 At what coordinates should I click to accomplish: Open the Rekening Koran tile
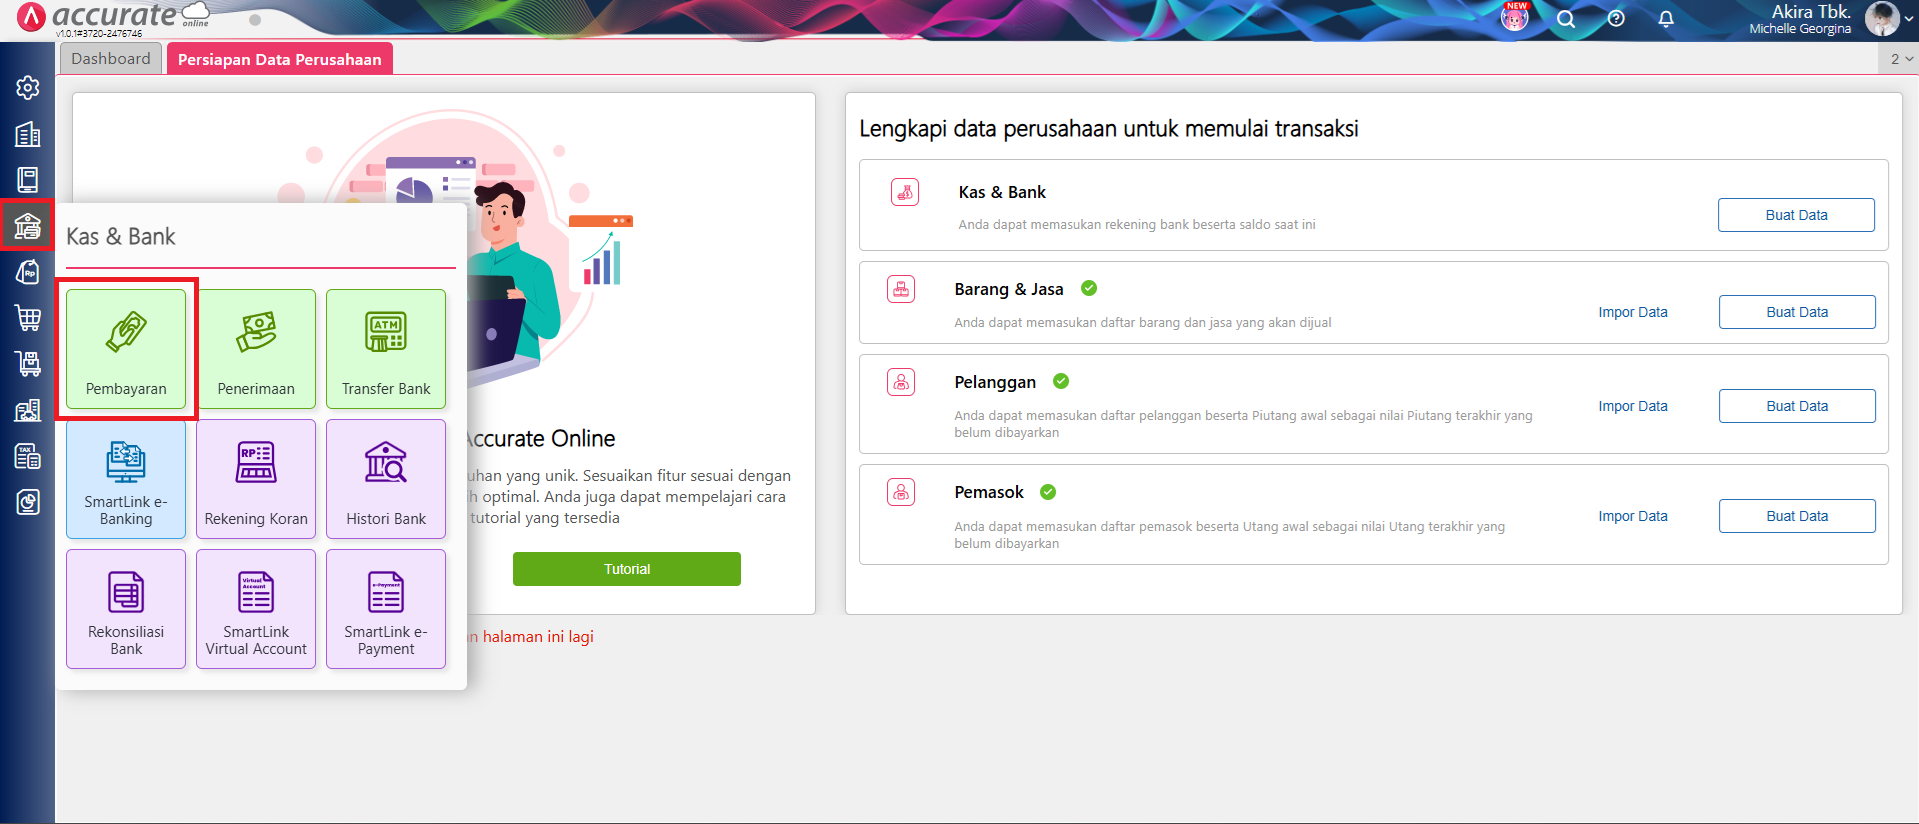pyautogui.click(x=256, y=479)
